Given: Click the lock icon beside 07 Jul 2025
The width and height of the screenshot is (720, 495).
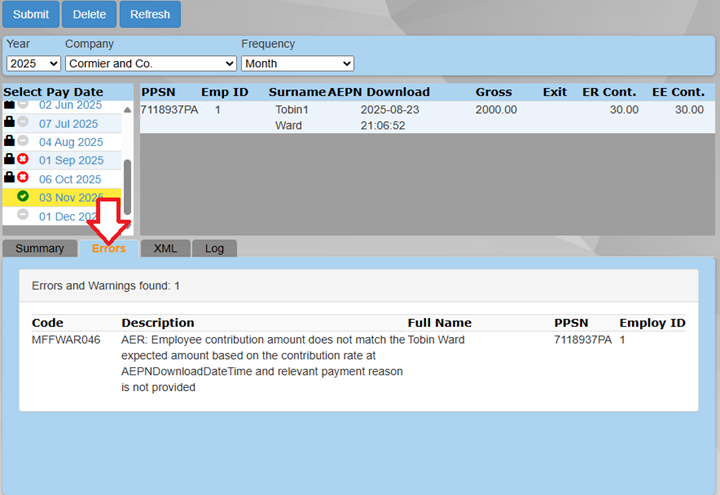Looking at the screenshot, I should [x=9, y=123].
